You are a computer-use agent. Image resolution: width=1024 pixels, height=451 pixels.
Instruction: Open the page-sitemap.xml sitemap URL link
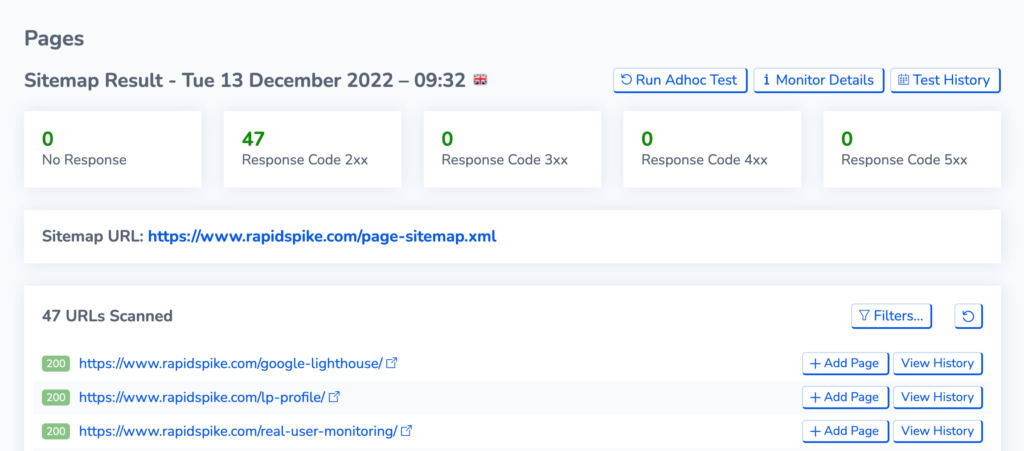(322, 236)
